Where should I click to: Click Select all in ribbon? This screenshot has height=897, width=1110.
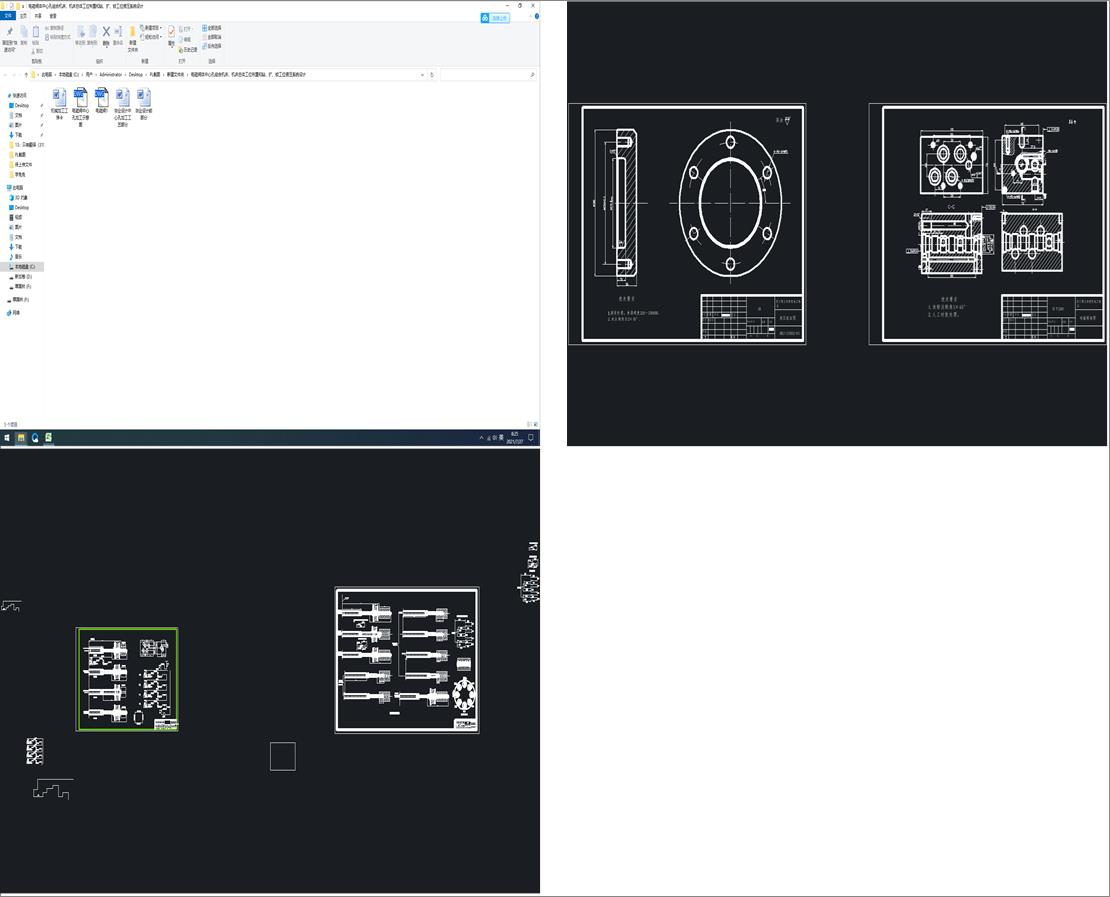(x=212, y=28)
